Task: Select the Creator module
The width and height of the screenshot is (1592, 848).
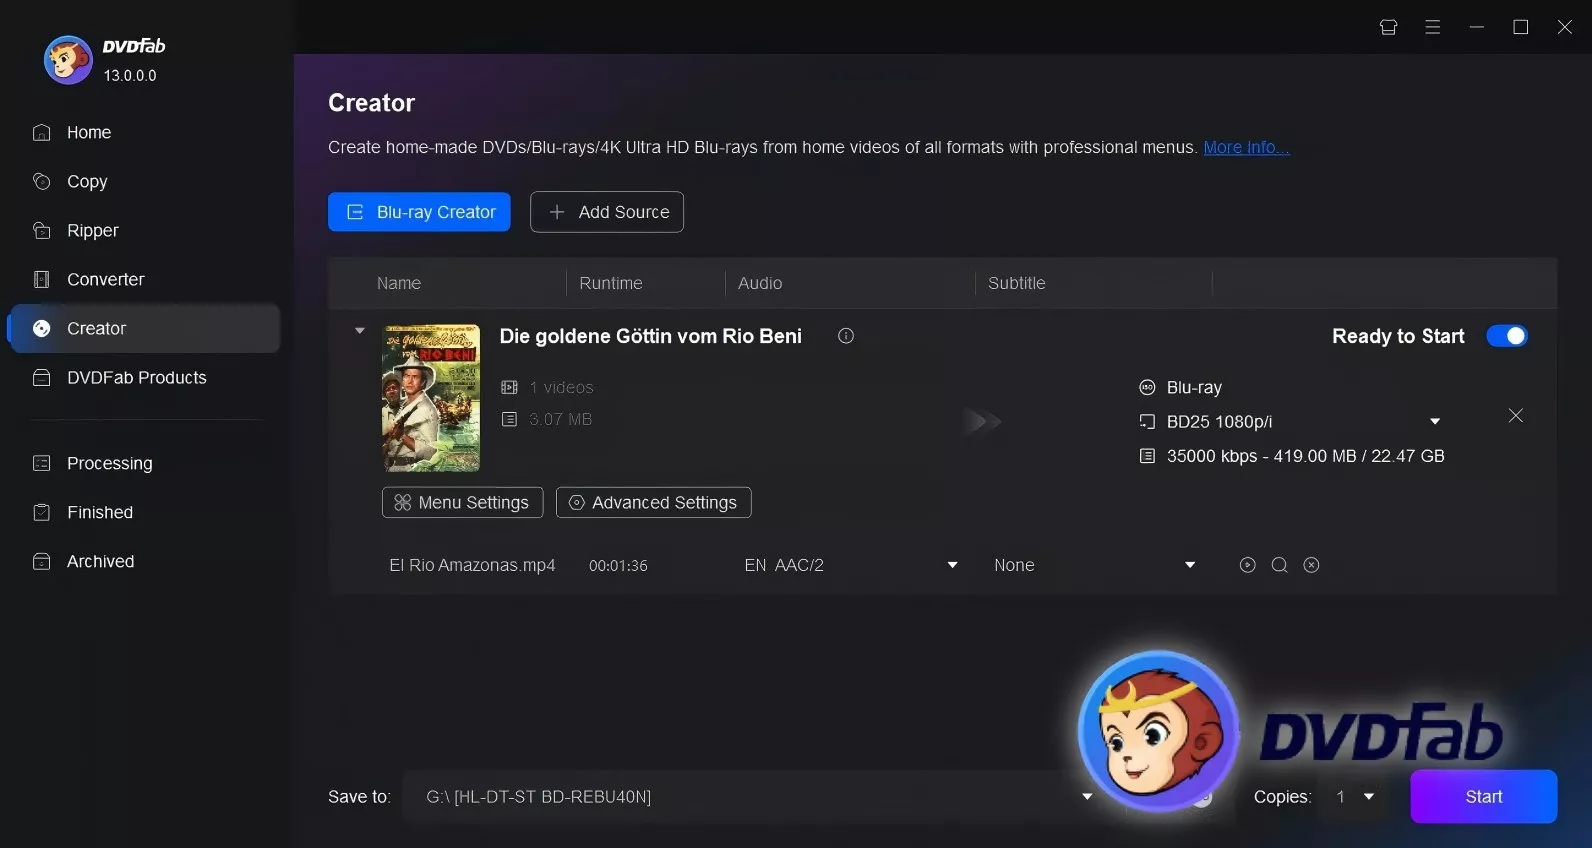Action: 144,328
